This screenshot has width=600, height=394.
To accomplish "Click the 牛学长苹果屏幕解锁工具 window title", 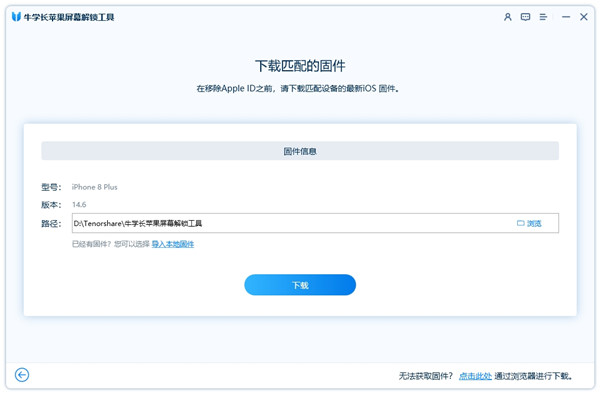I will 69,17.
